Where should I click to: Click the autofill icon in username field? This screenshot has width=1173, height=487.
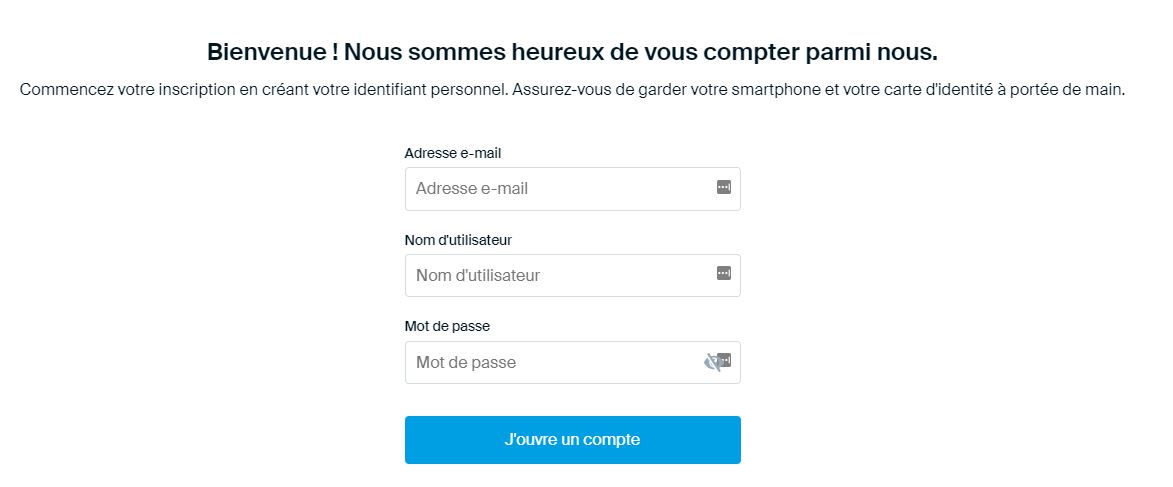pyautogui.click(x=724, y=274)
